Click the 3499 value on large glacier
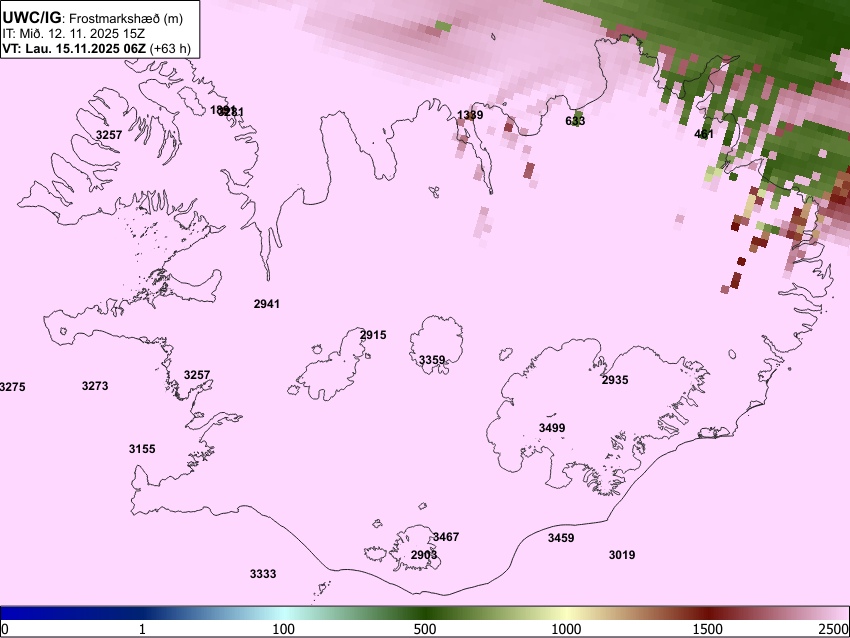This screenshot has height=638, width=850. [x=552, y=428]
